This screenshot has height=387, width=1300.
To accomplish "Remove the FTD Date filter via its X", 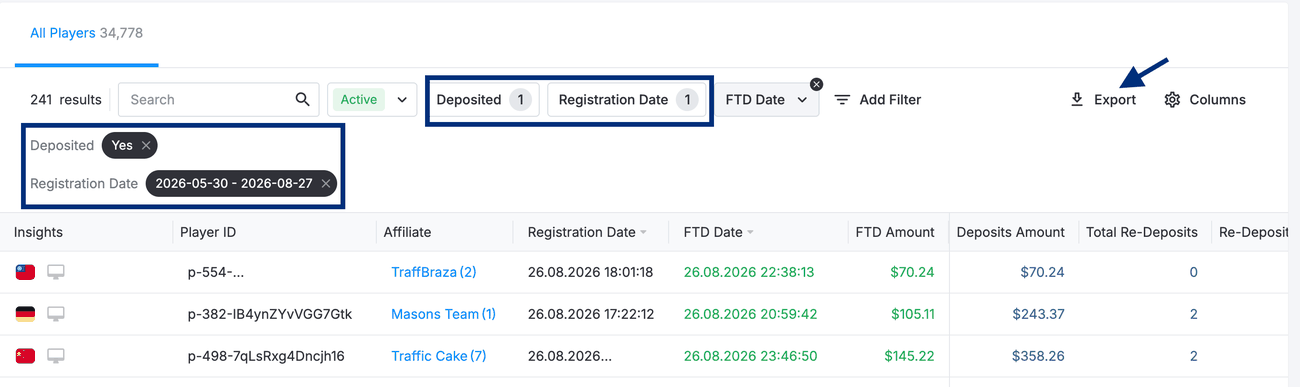I will (x=816, y=84).
